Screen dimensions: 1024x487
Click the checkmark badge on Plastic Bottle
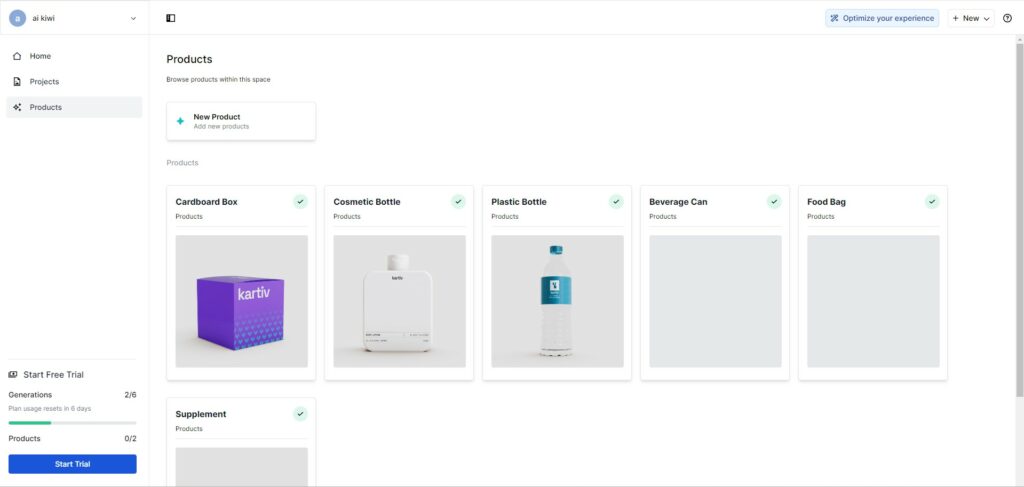[x=616, y=202]
